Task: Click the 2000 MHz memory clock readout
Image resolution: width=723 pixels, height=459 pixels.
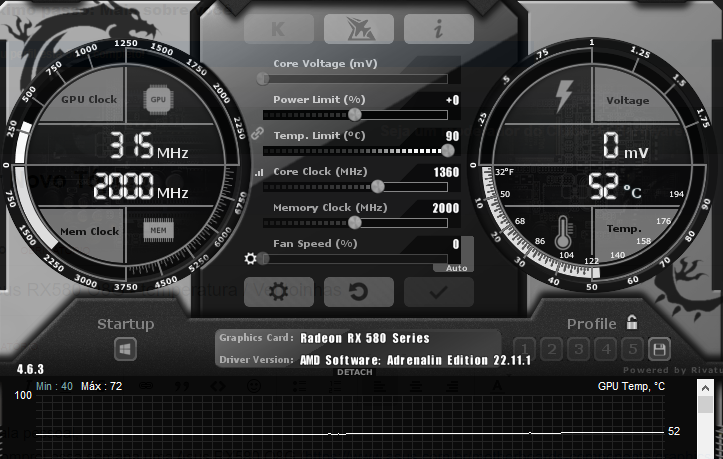Action: tap(141, 186)
